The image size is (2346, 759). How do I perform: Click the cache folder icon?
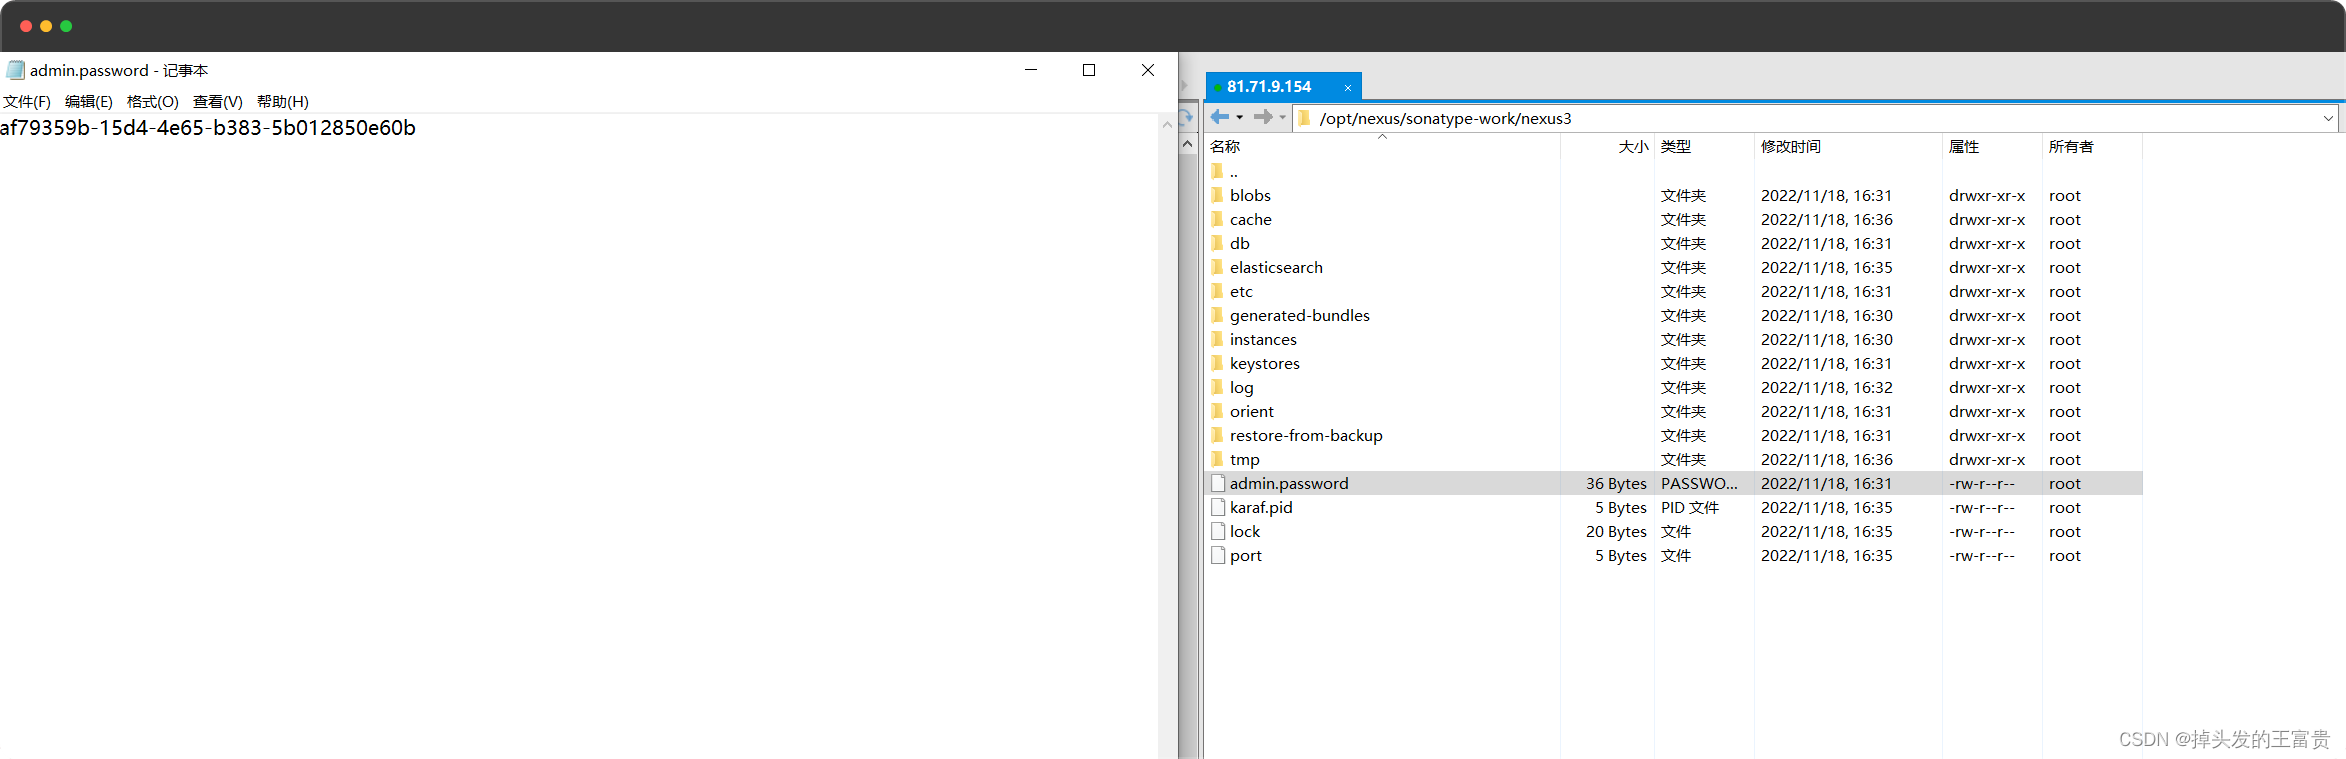(x=1217, y=219)
